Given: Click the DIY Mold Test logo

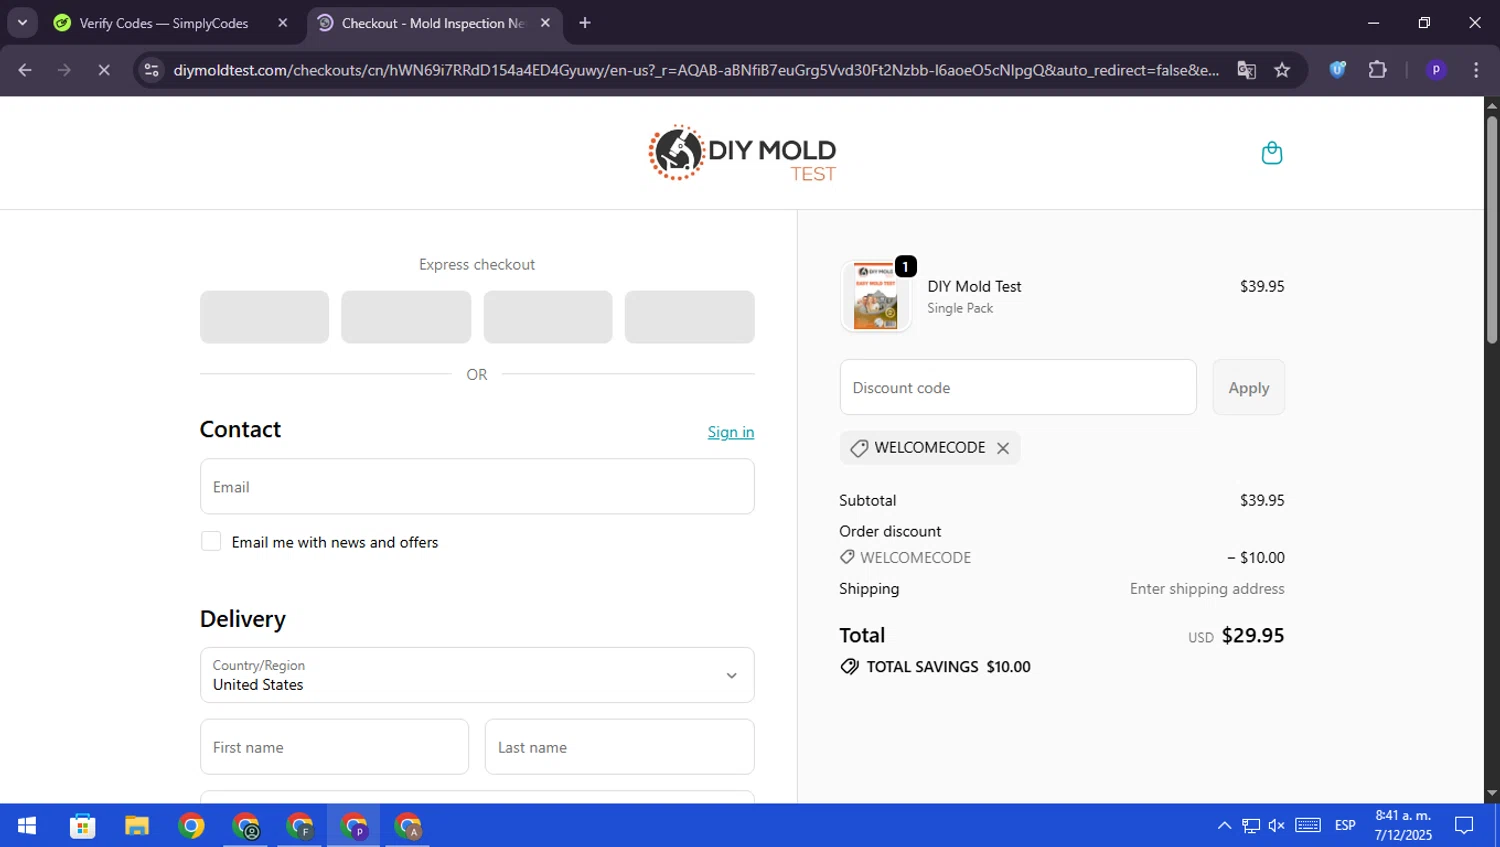Looking at the screenshot, I should pyautogui.click(x=742, y=153).
